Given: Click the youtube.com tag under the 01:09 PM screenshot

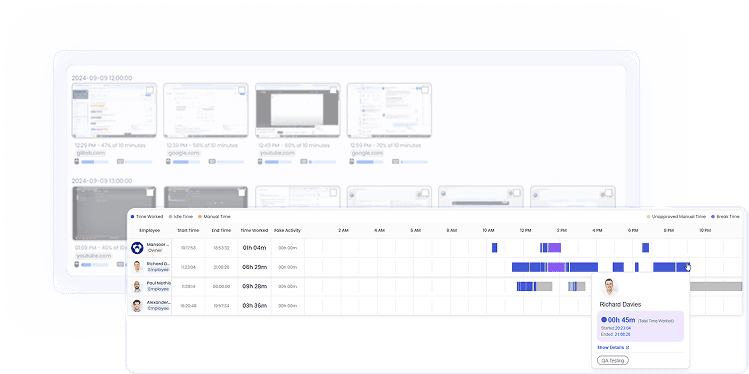Looking at the screenshot, I should (93, 256).
